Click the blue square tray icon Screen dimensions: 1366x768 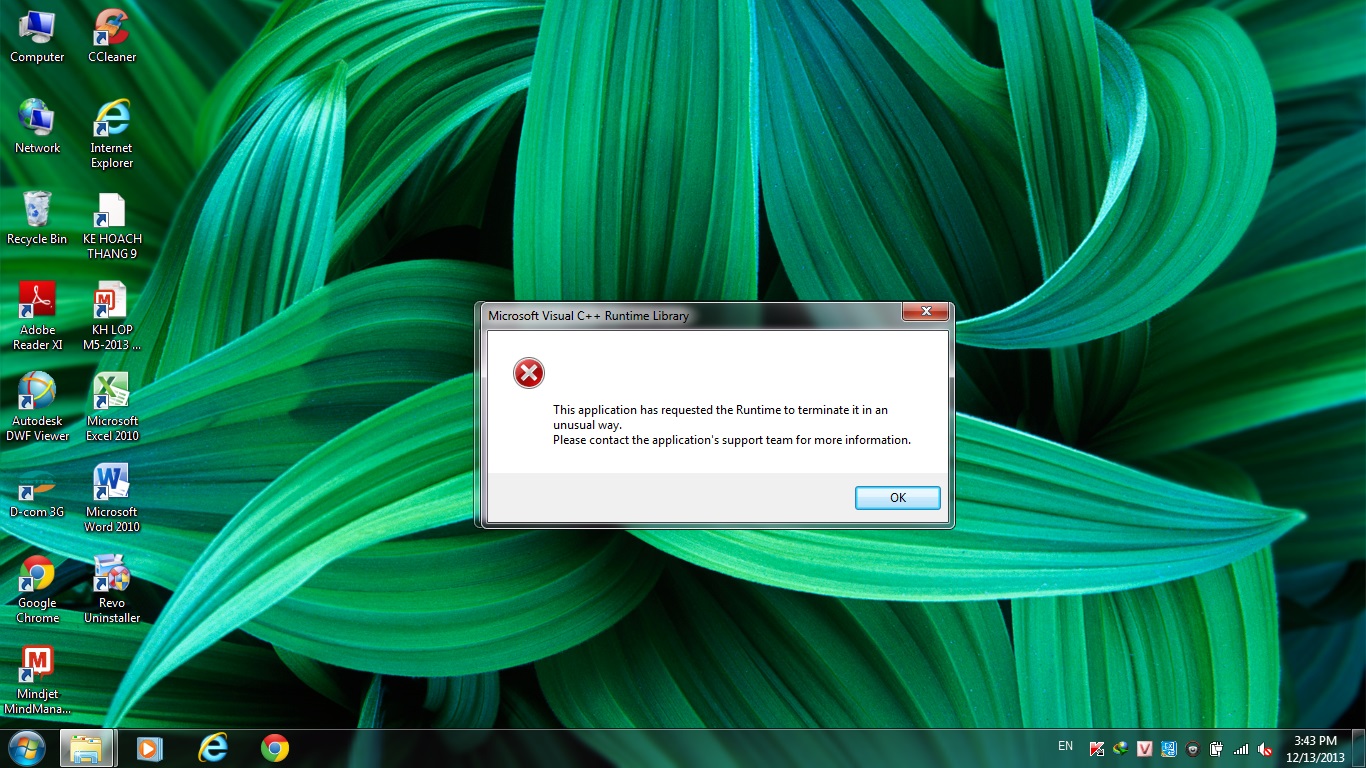point(1169,749)
